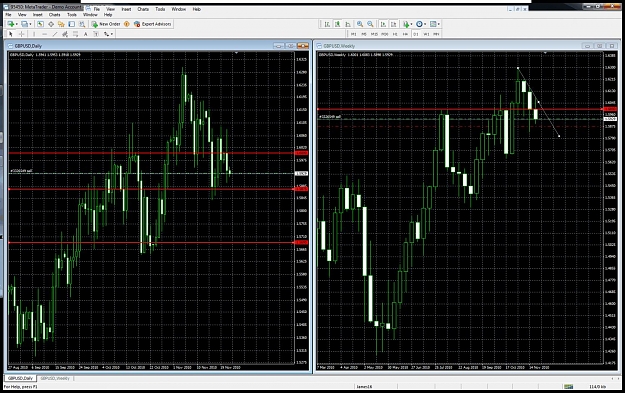The width and height of the screenshot is (625, 393).
Task: Open Tools in the menu row above the toolbar
Action: pos(72,15)
